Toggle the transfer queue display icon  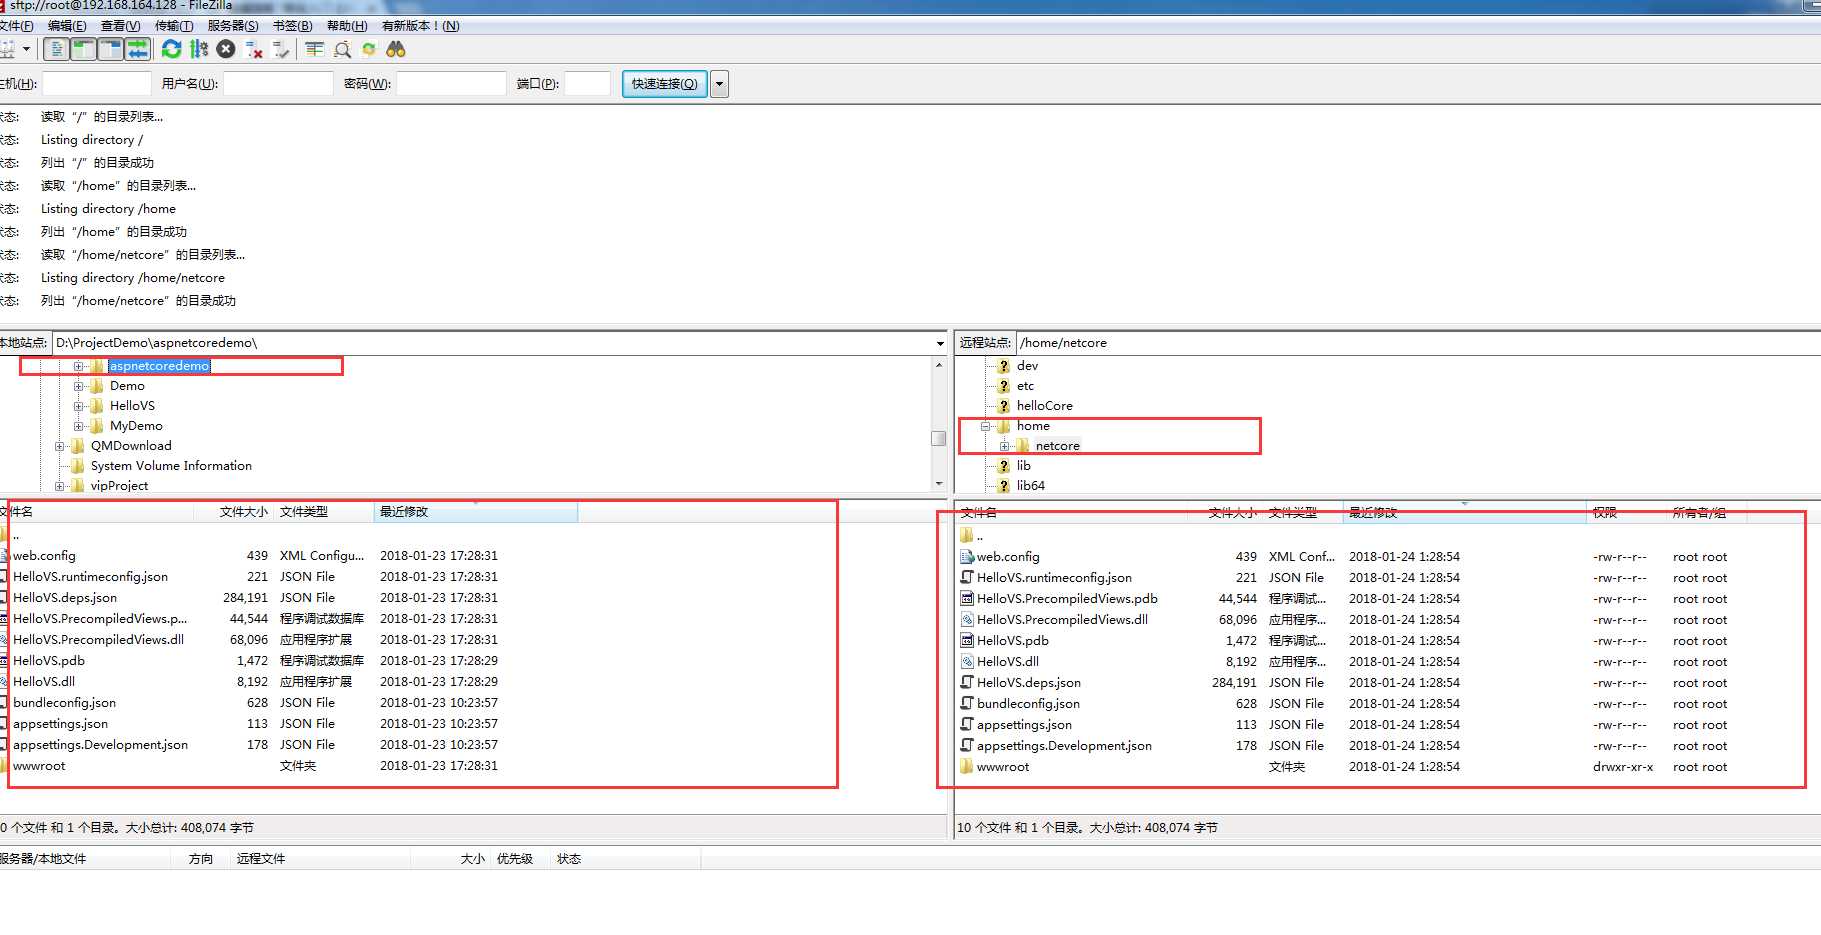pos(138,49)
